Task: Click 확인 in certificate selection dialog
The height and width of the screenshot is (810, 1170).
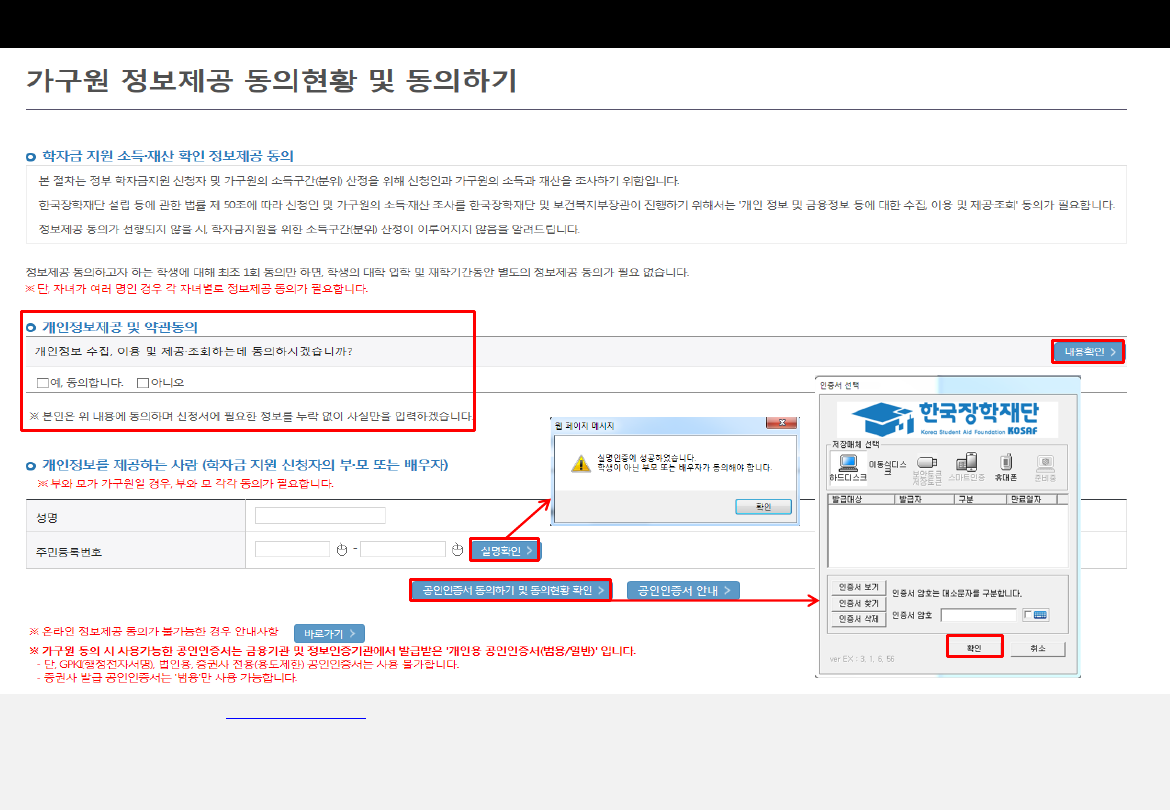Action: [975, 648]
